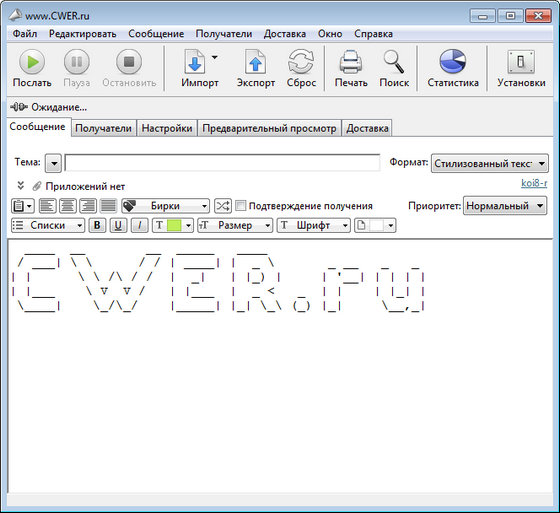Click the Print (Печать) printer icon
560x513 pixels.
(351, 62)
